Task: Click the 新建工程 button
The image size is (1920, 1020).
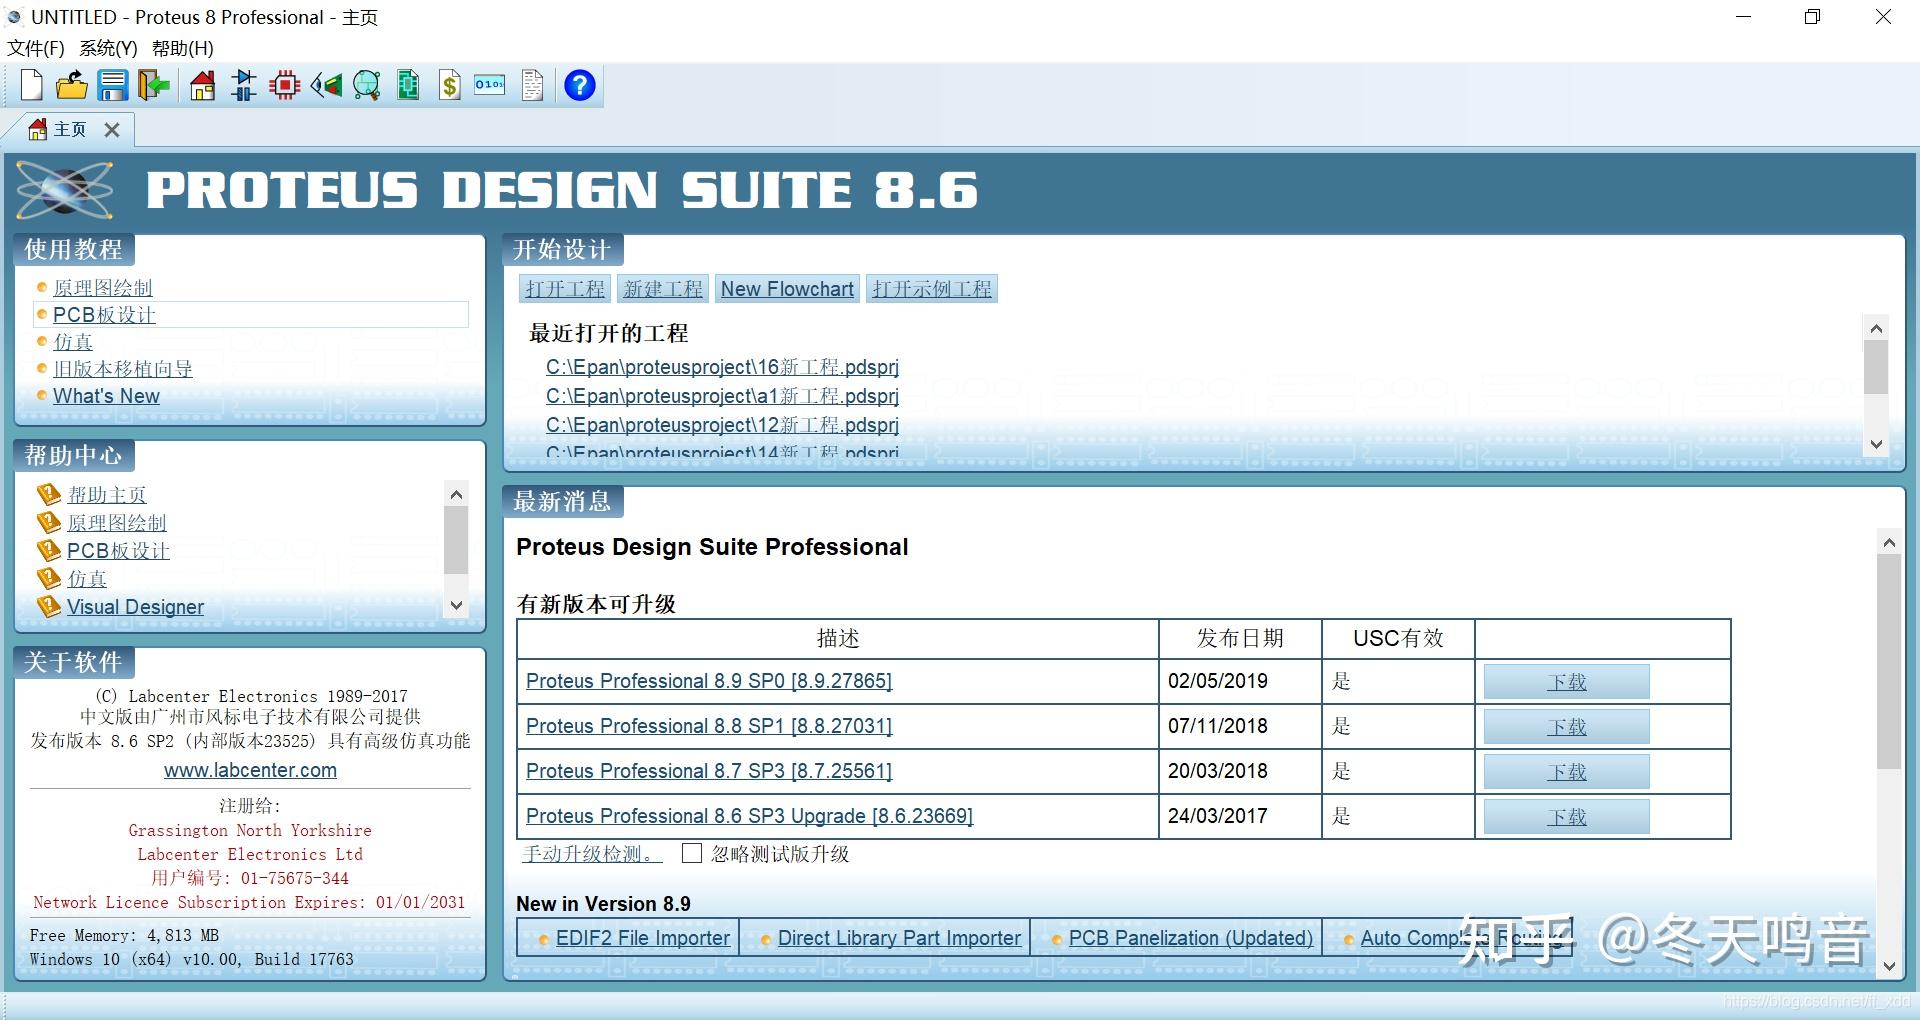Action: tap(663, 289)
